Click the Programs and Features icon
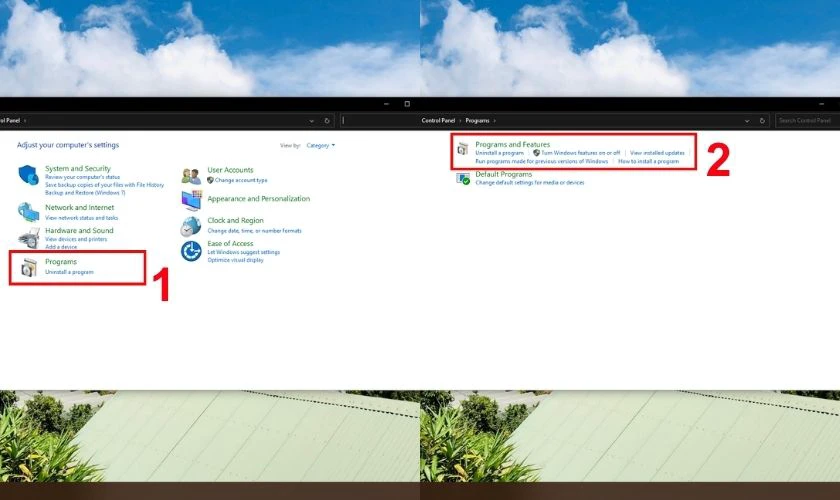840x500 pixels. [x=462, y=148]
